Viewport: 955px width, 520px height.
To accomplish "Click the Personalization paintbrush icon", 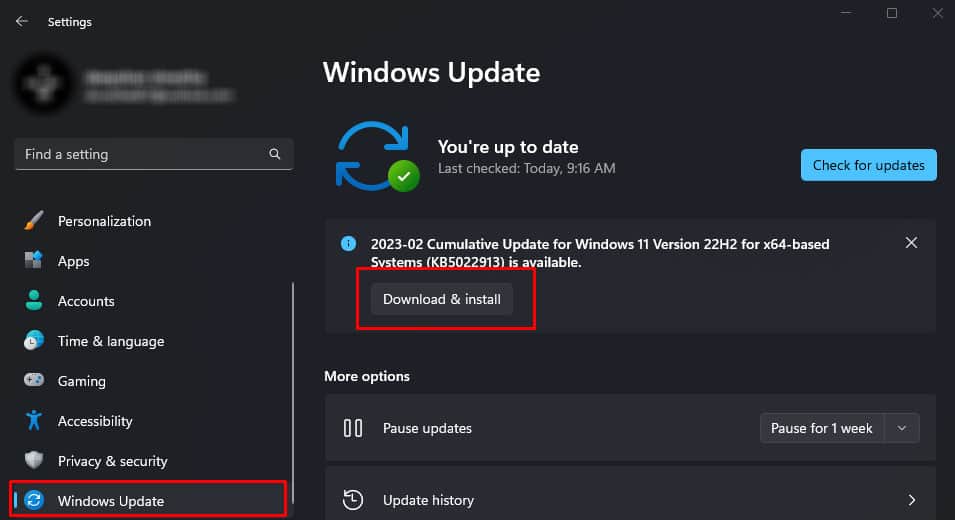I will pyautogui.click(x=34, y=220).
